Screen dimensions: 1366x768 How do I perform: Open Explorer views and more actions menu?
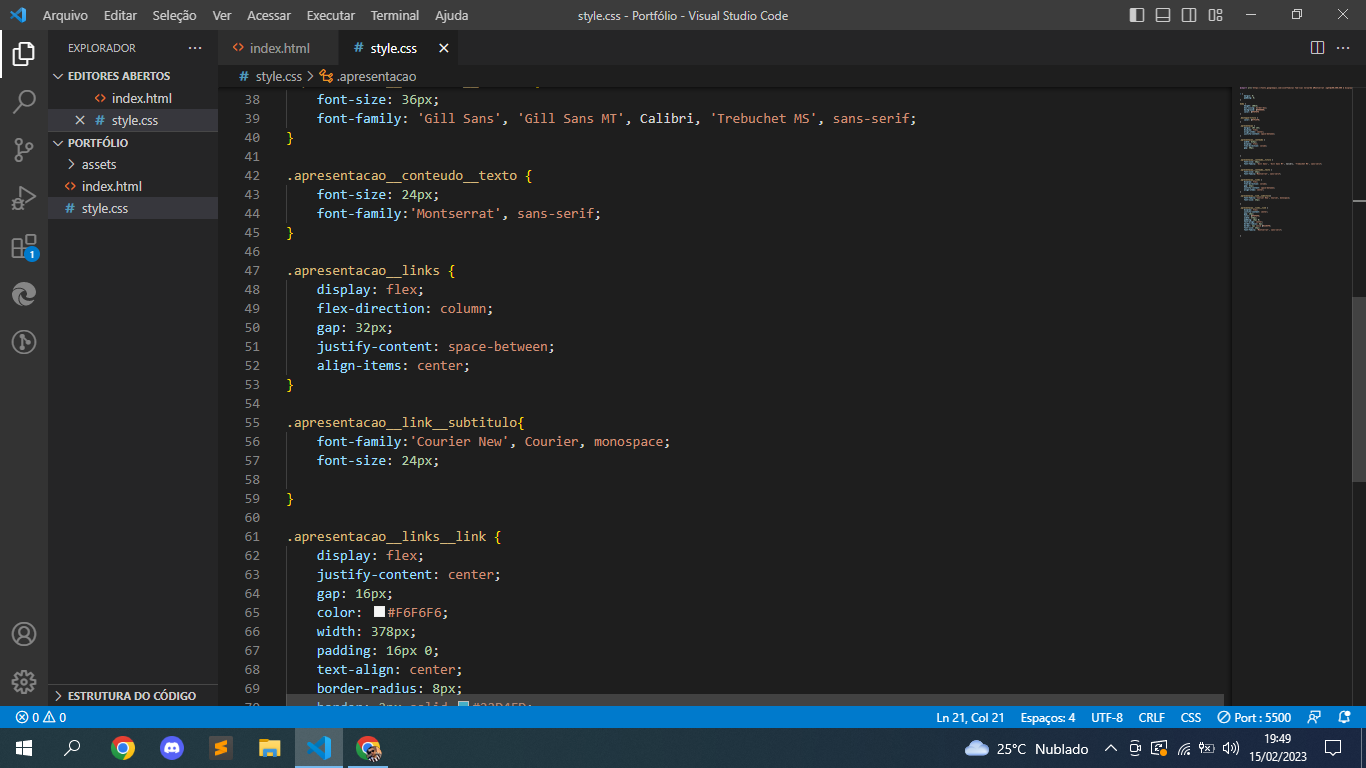pyautogui.click(x=195, y=48)
